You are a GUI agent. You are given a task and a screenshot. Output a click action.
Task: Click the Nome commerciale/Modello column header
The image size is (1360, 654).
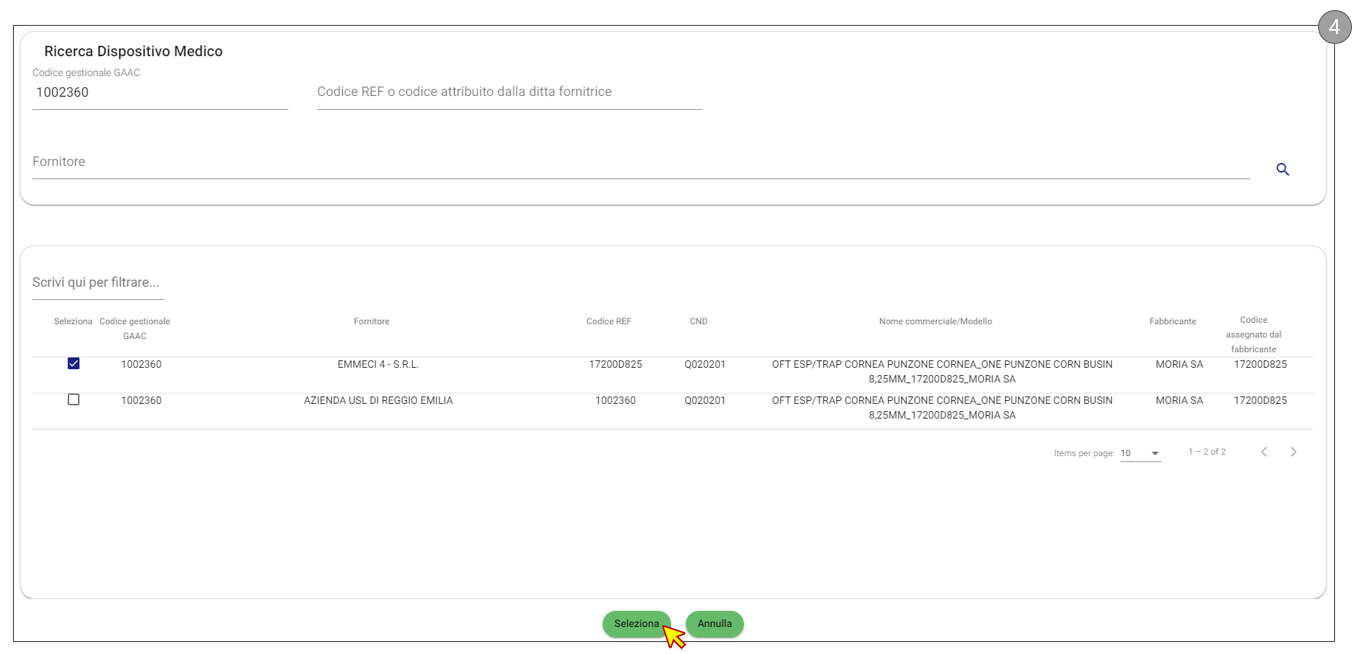pos(935,321)
